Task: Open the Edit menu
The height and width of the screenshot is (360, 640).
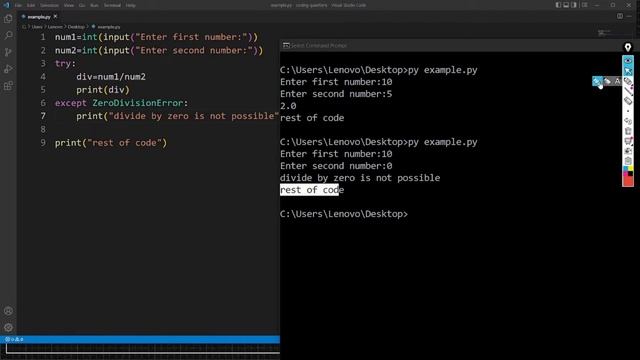Action: 31,5
